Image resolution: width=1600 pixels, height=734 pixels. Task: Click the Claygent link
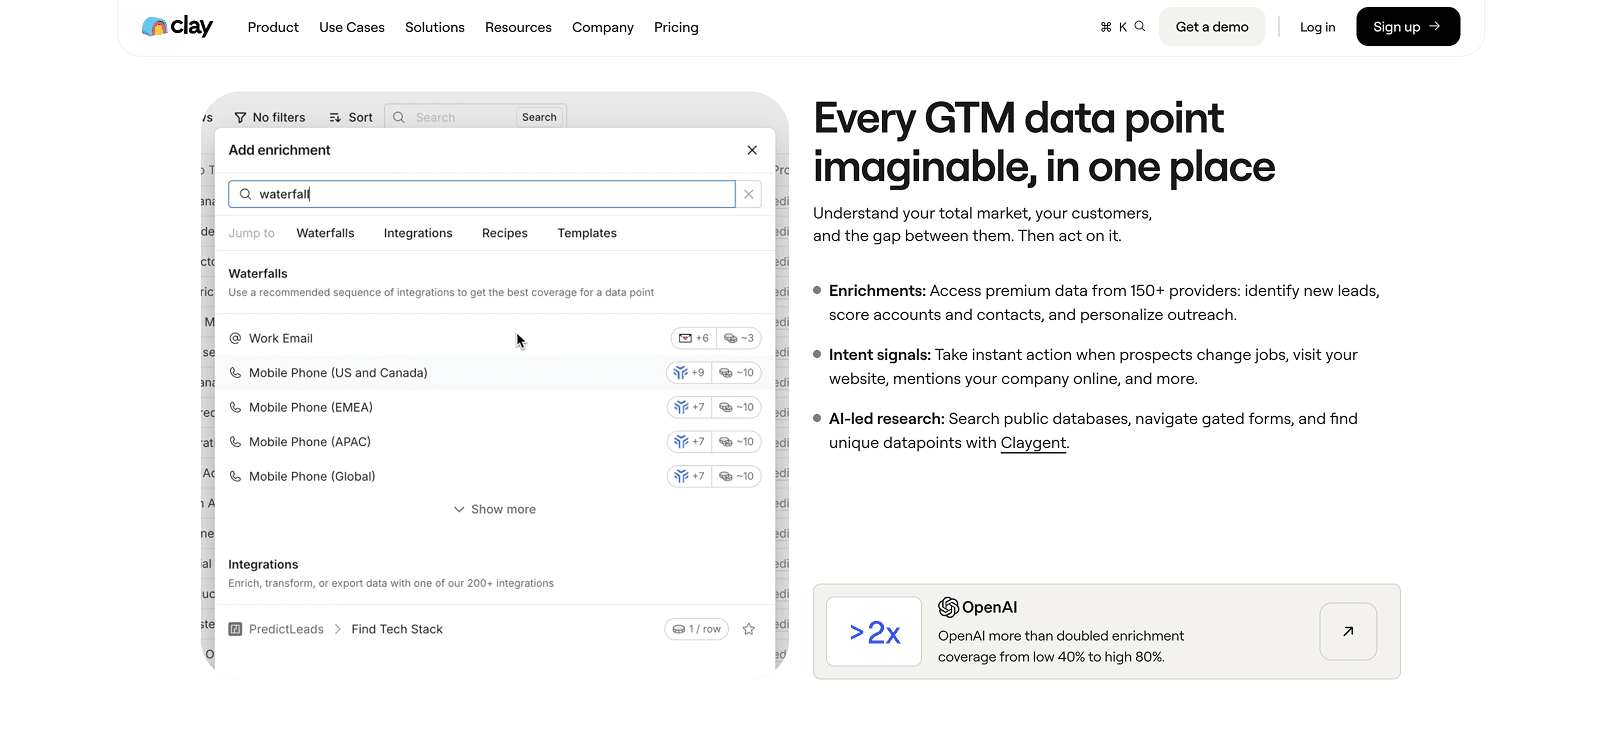point(1033,443)
